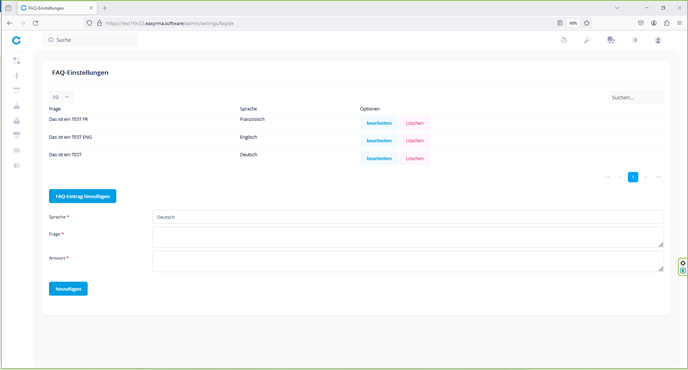
Task: Jump to the first page with double-left arrows
Action: tap(607, 177)
